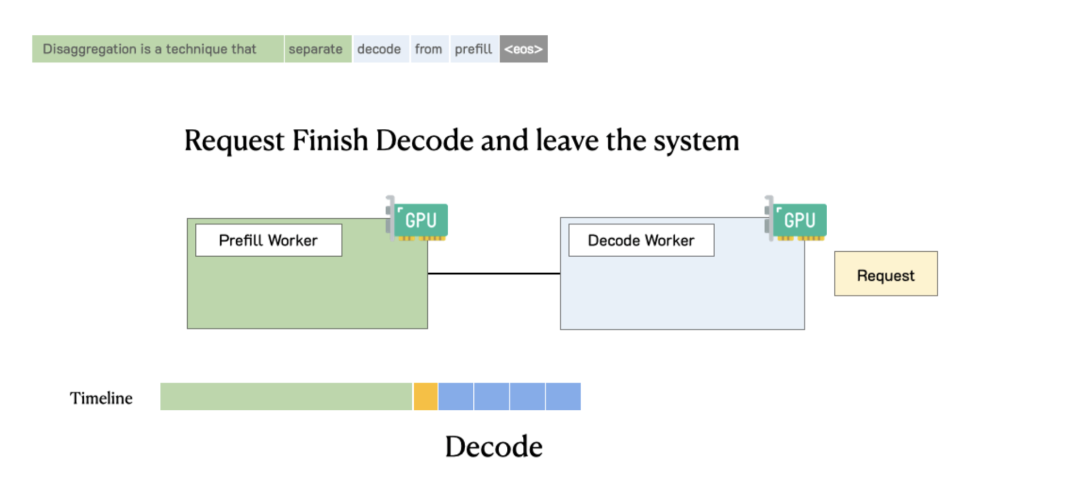Select the "prefill" token in the token bar
This screenshot has height=496, width=1080.
473,49
